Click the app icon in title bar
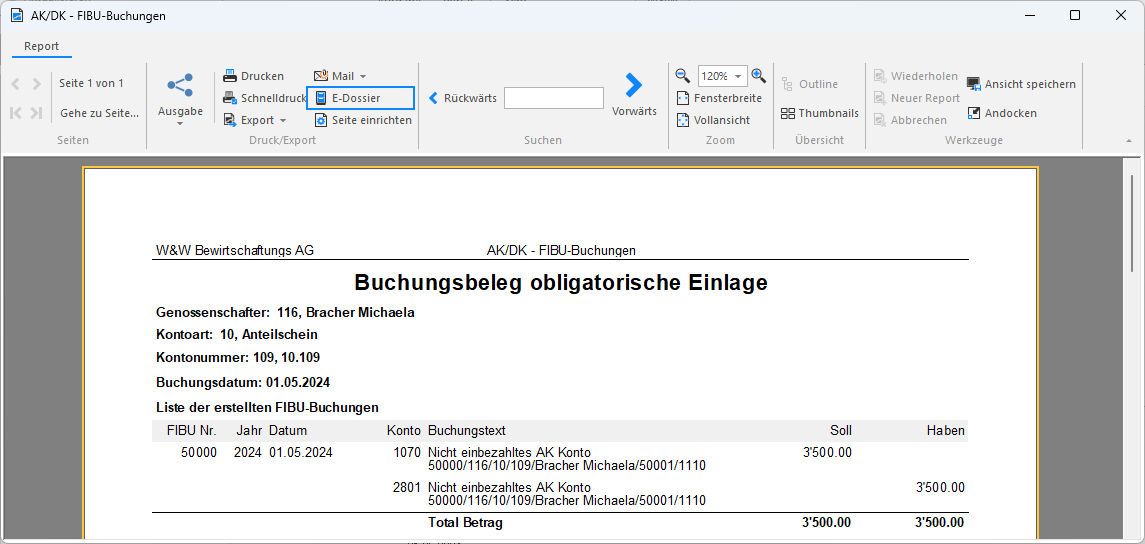This screenshot has width=1145, height=544. pos(16,15)
